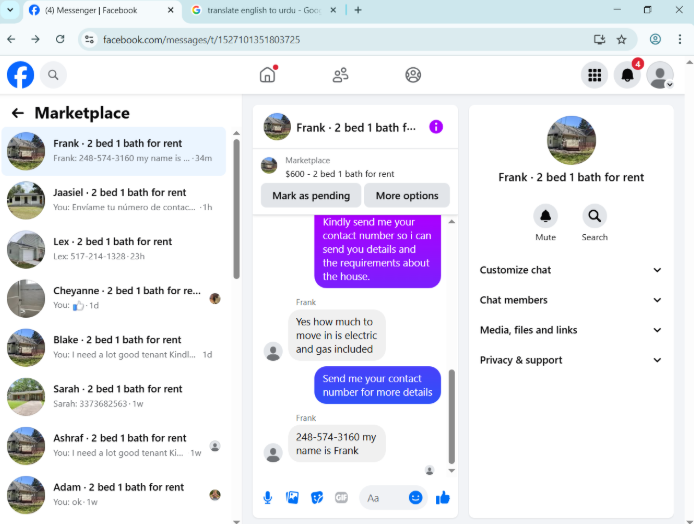Search in conversation magnifier icon

point(594,216)
